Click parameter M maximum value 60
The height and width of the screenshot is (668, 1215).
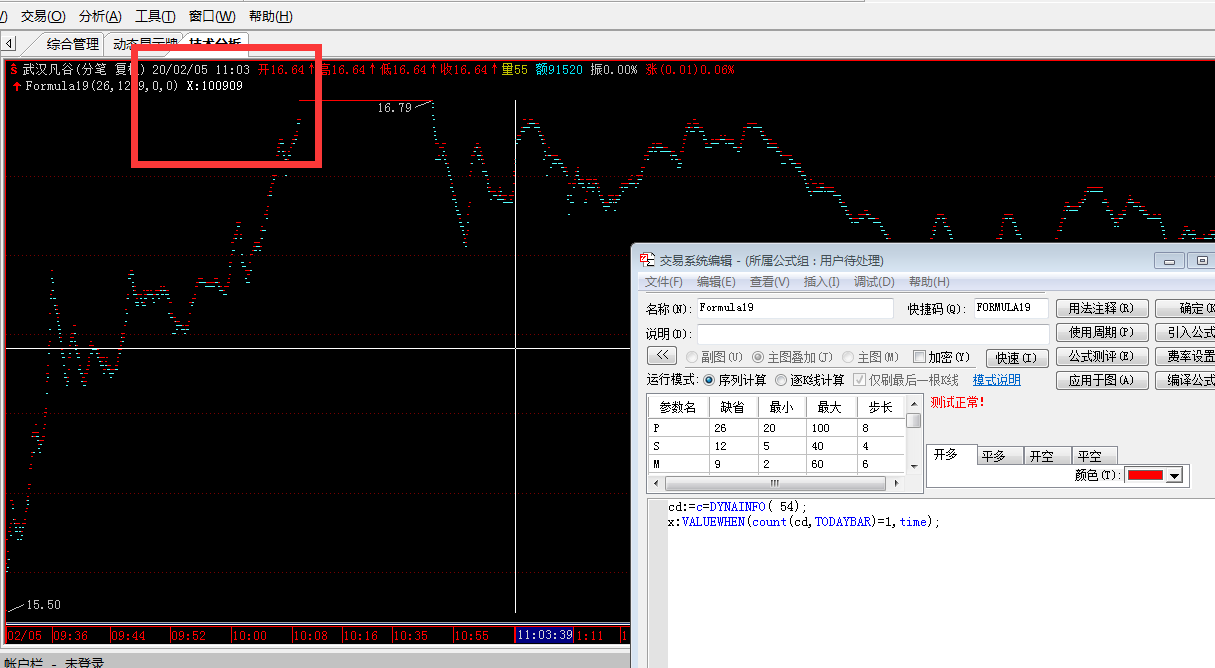point(831,464)
